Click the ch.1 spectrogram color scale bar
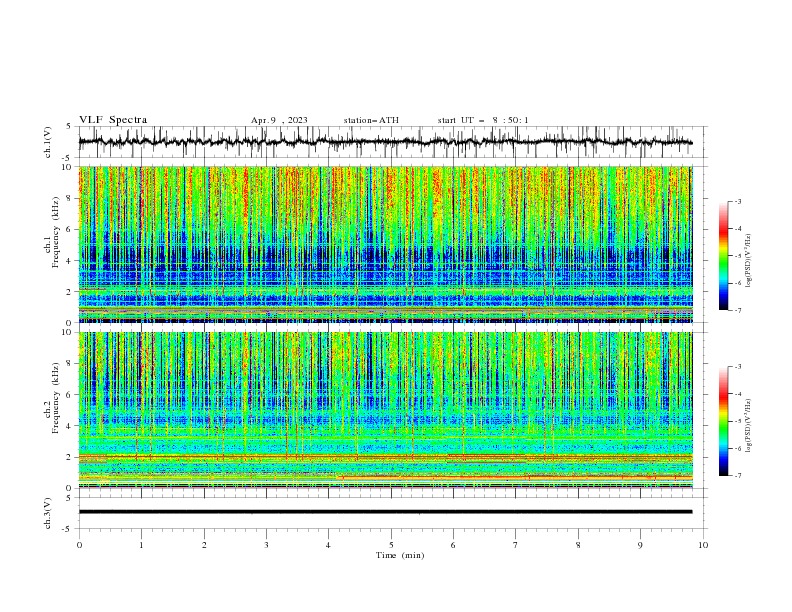The width and height of the screenshot is (792, 612). point(723,256)
